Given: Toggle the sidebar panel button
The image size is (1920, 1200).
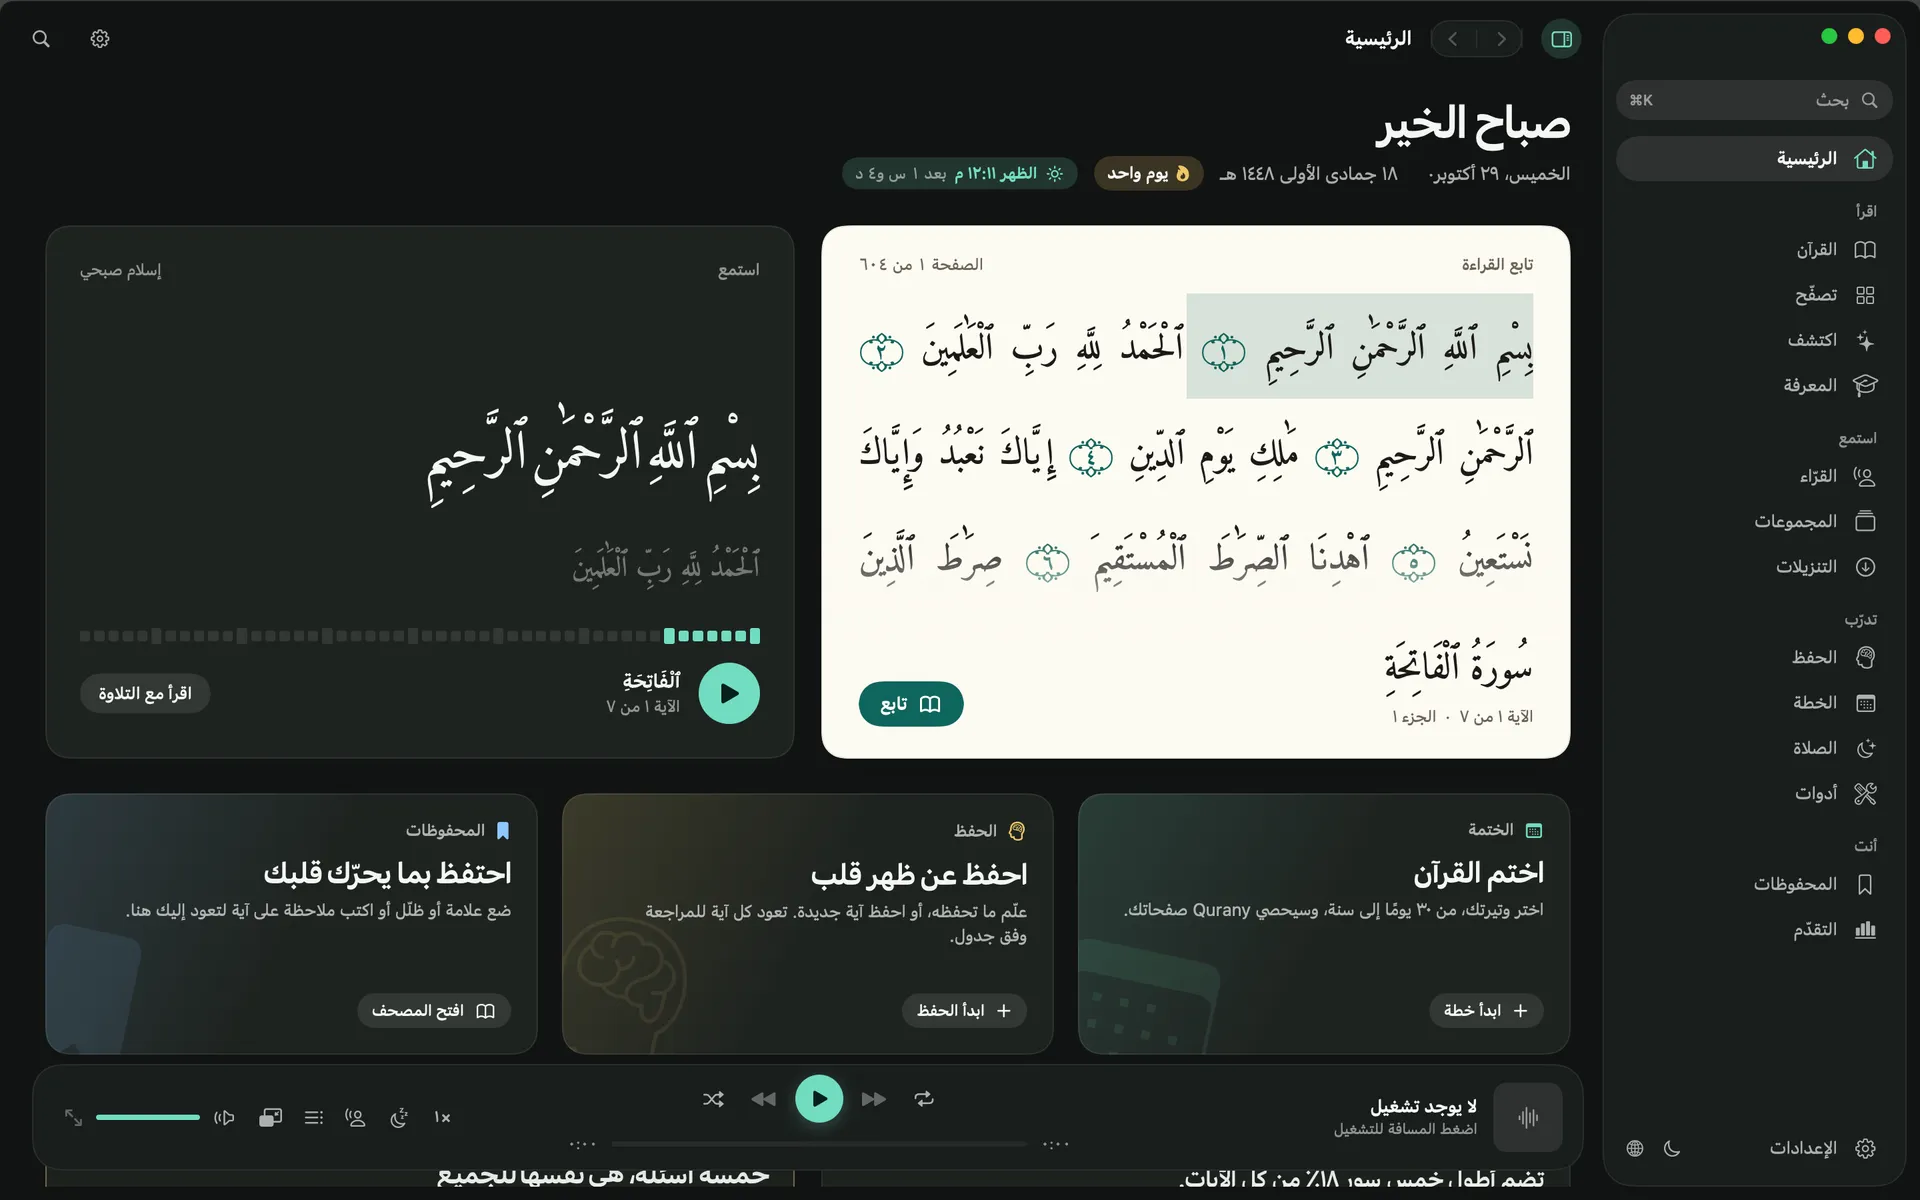Looking at the screenshot, I should click(1561, 39).
